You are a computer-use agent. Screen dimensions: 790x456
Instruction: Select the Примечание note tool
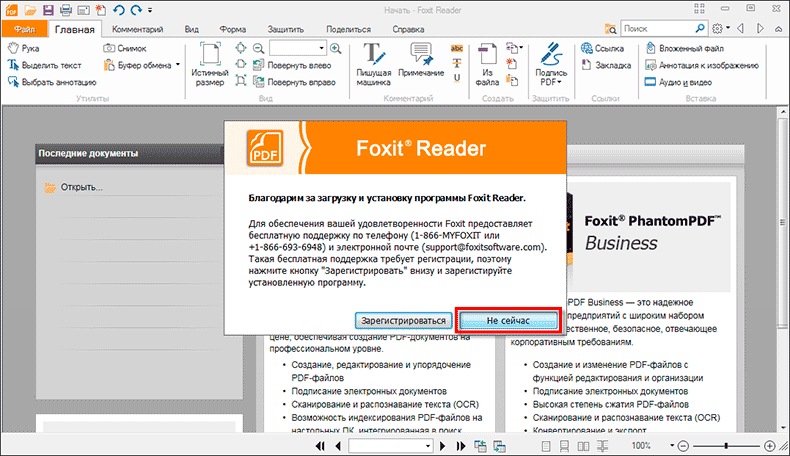(x=421, y=60)
